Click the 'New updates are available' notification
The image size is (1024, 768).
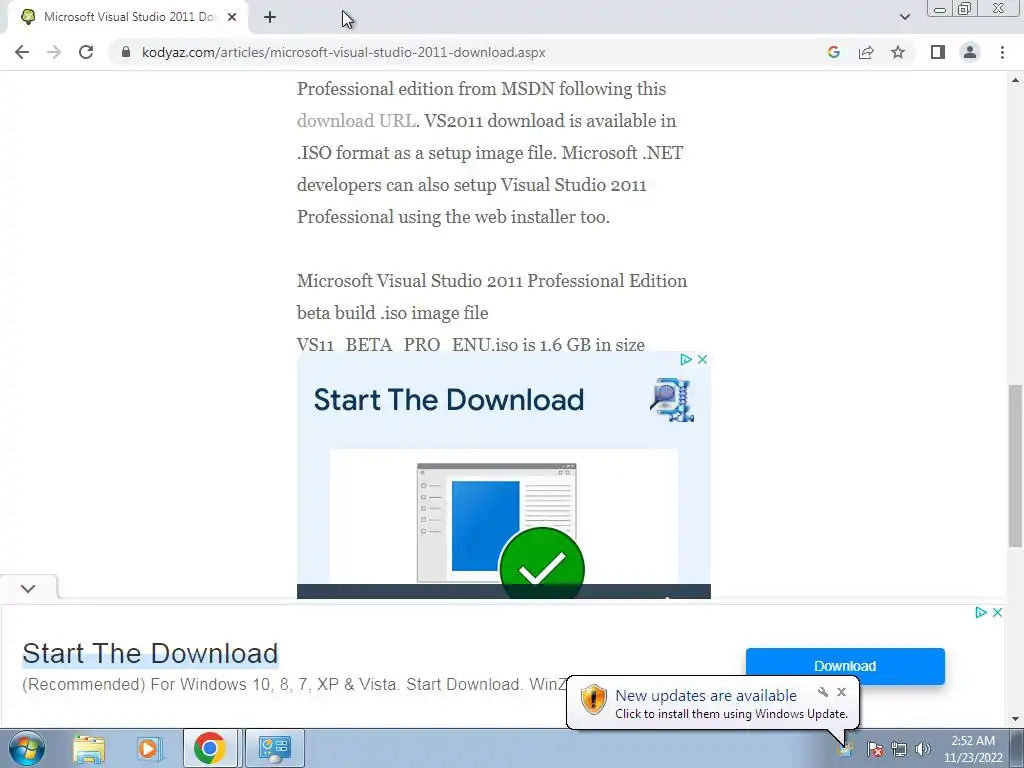point(706,696)
